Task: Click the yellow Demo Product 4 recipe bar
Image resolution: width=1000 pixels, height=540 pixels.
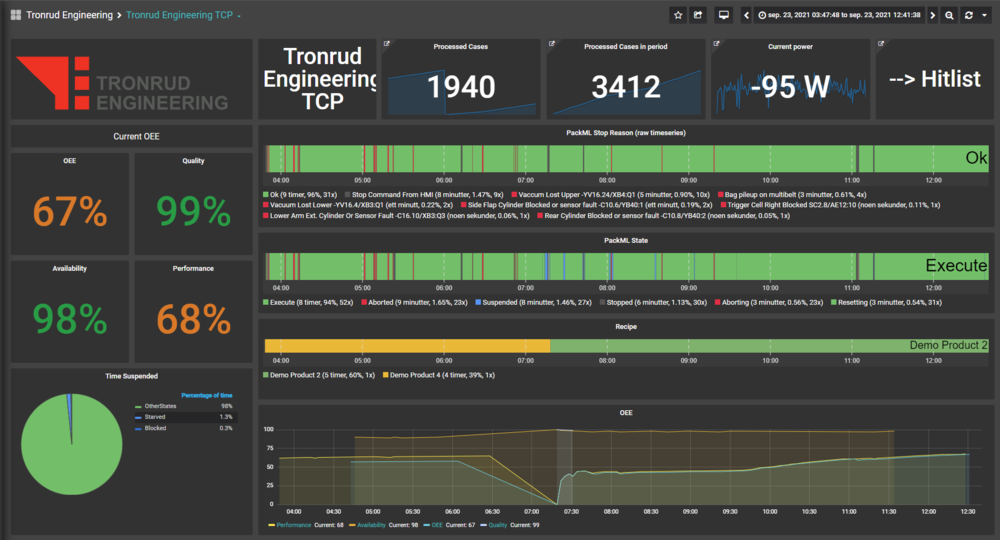Action: [407, 346]
